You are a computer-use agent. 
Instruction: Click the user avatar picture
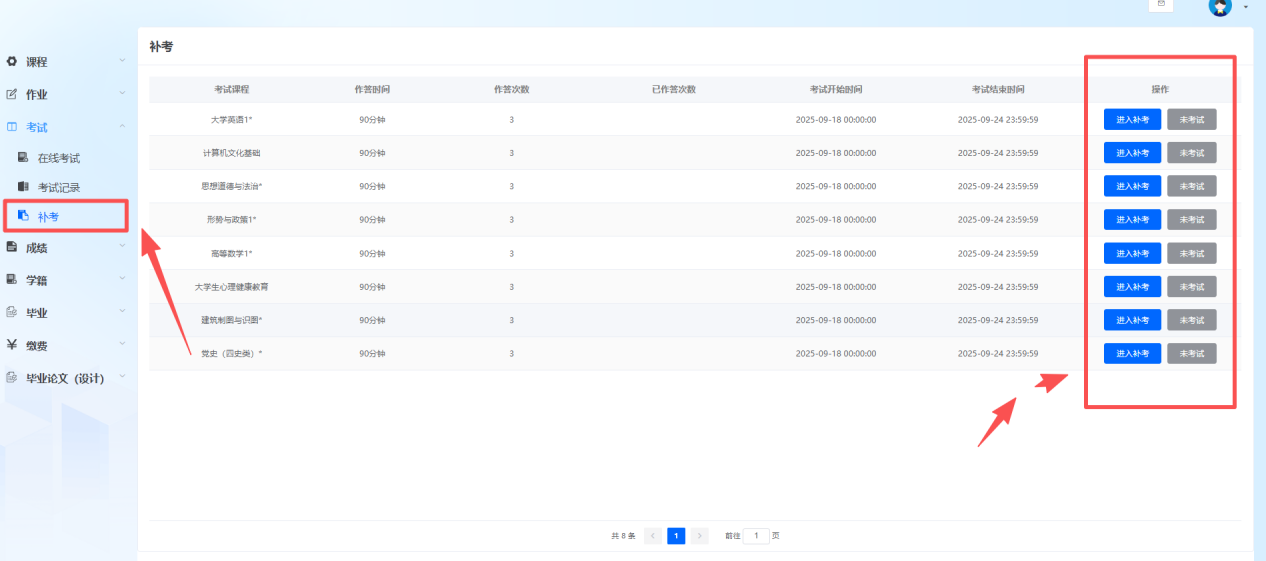click(x=1219, y=7)
